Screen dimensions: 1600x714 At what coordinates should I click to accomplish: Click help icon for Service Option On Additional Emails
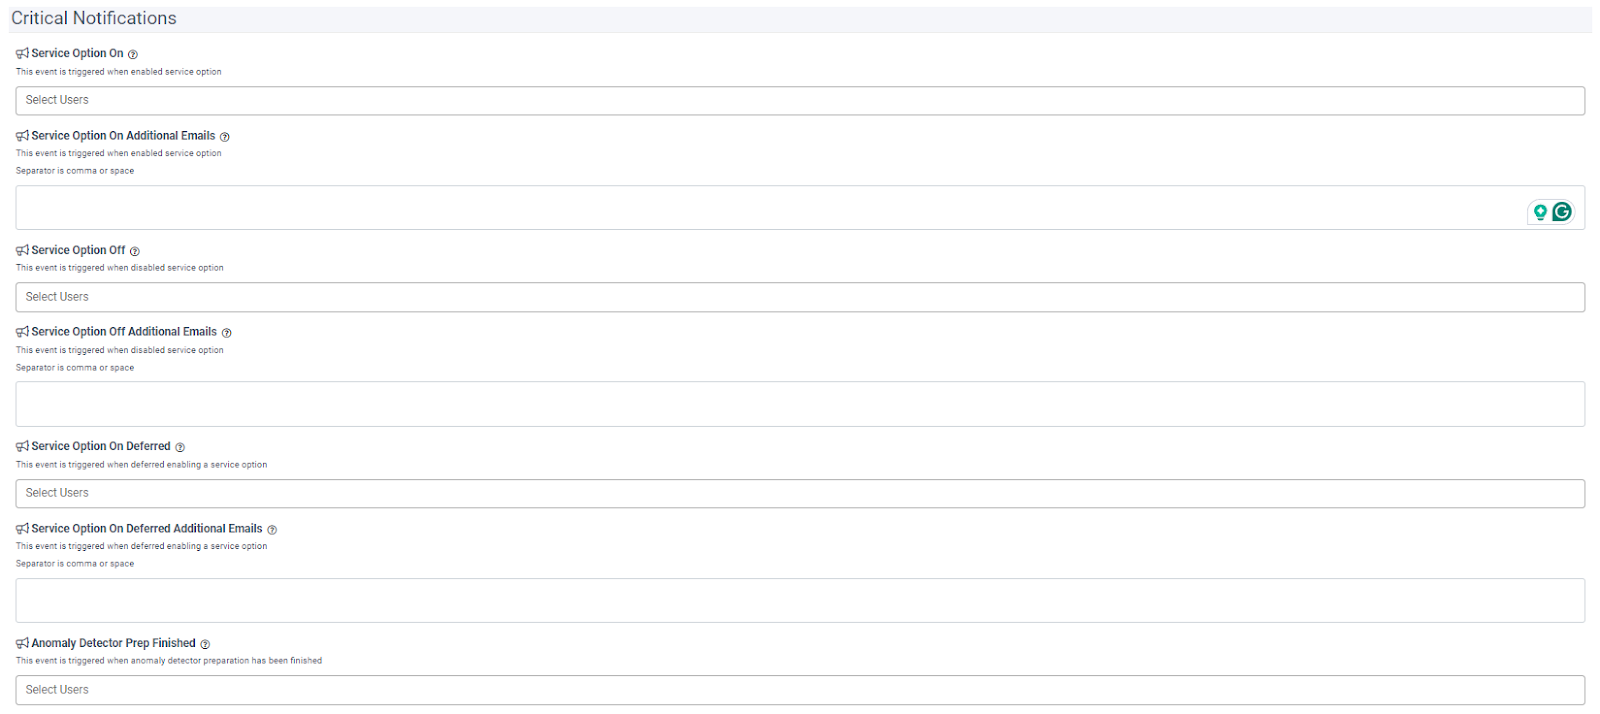[225, 137]
